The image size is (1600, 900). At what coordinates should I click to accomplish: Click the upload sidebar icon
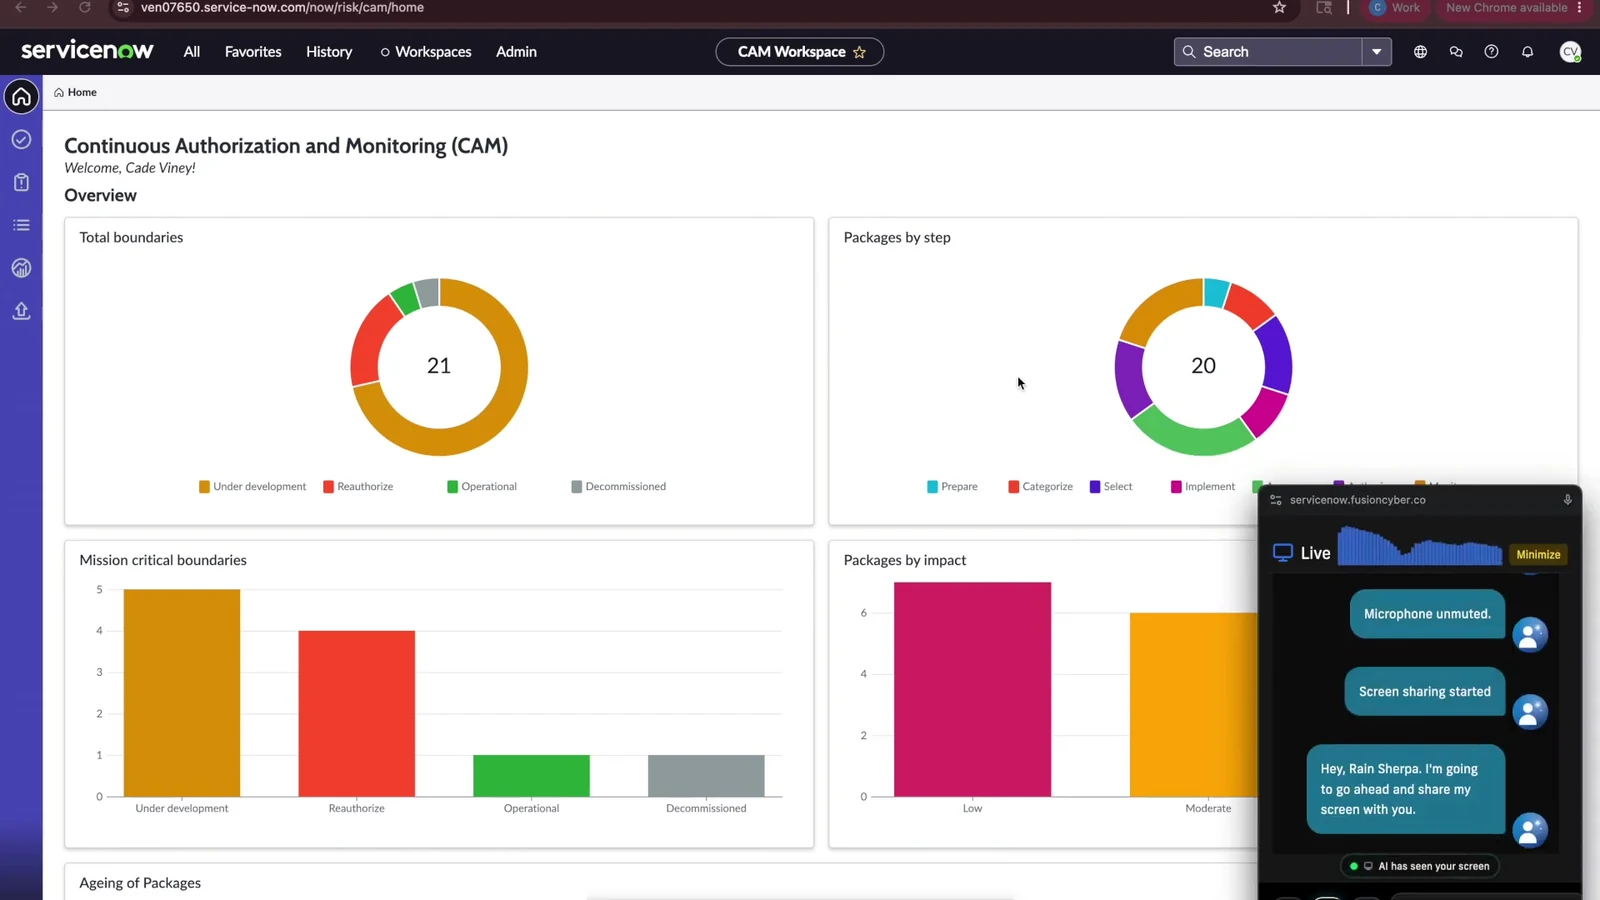(21, 311)
